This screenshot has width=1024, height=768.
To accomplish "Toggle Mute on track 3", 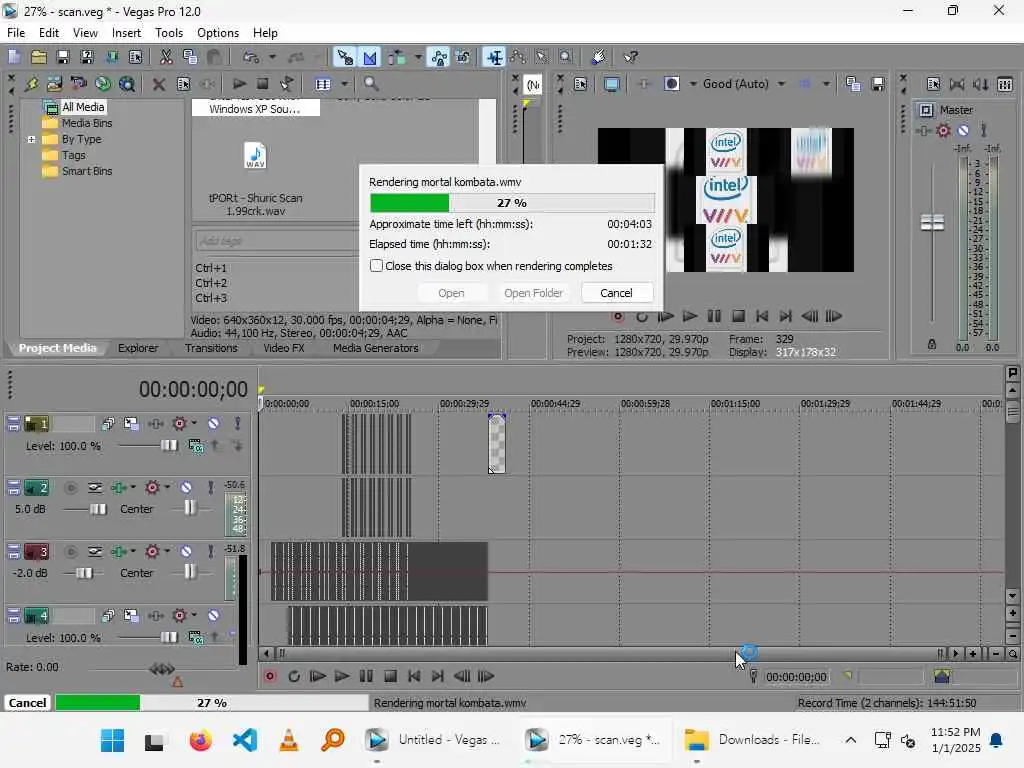I will (x=186, y=551).
